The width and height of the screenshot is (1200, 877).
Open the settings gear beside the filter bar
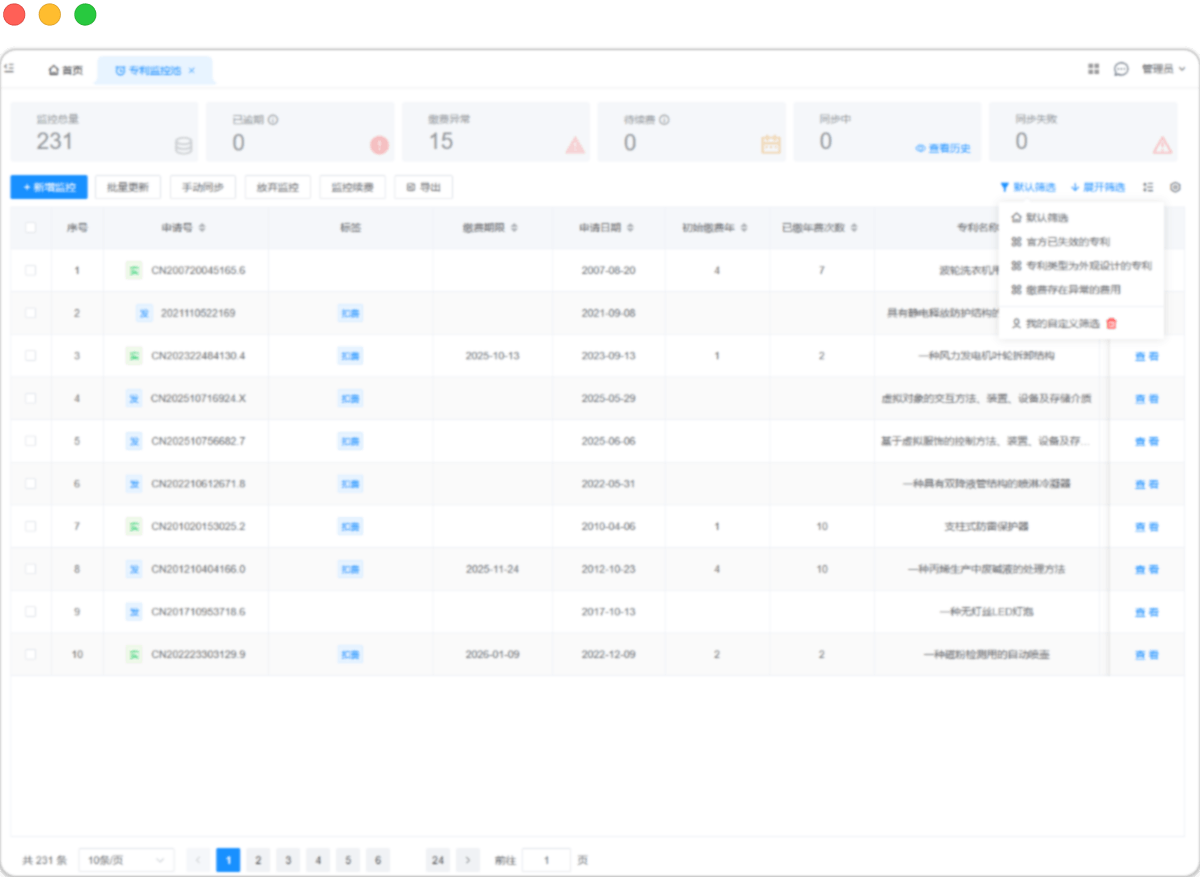click(1175, 186)
